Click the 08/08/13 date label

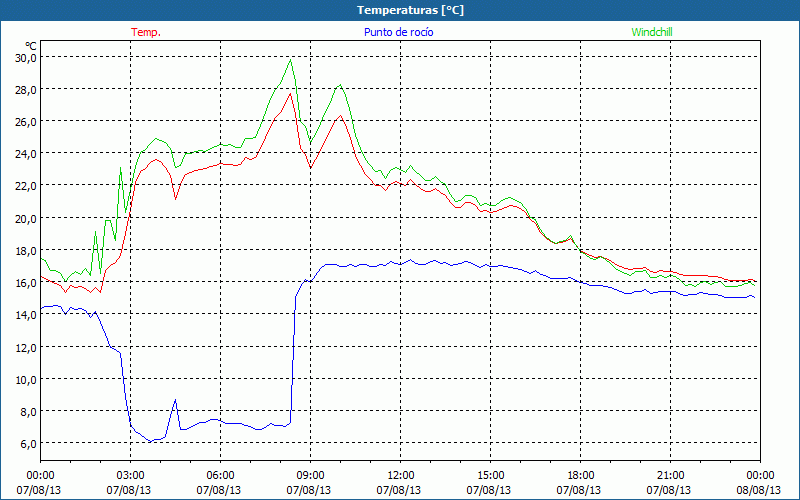pos(760,490)
